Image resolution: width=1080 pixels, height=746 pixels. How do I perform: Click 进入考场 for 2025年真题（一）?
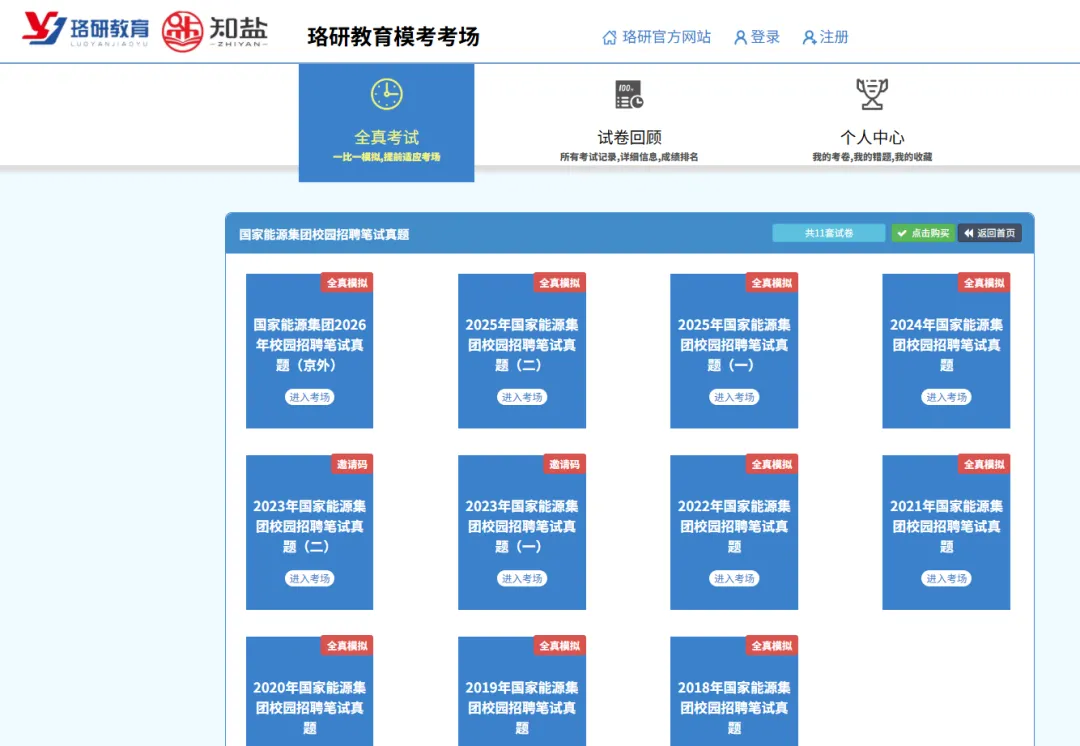tap(734, 397)
